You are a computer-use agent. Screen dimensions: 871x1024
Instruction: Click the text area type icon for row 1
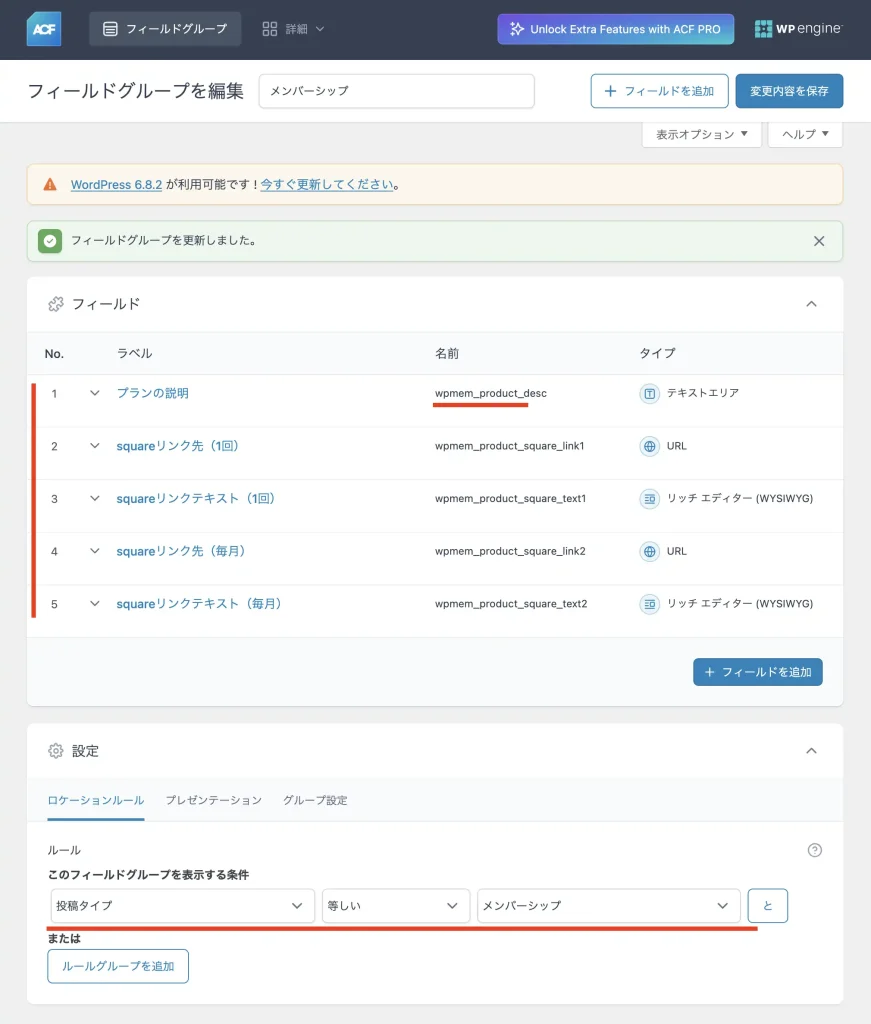coord(650,394)
